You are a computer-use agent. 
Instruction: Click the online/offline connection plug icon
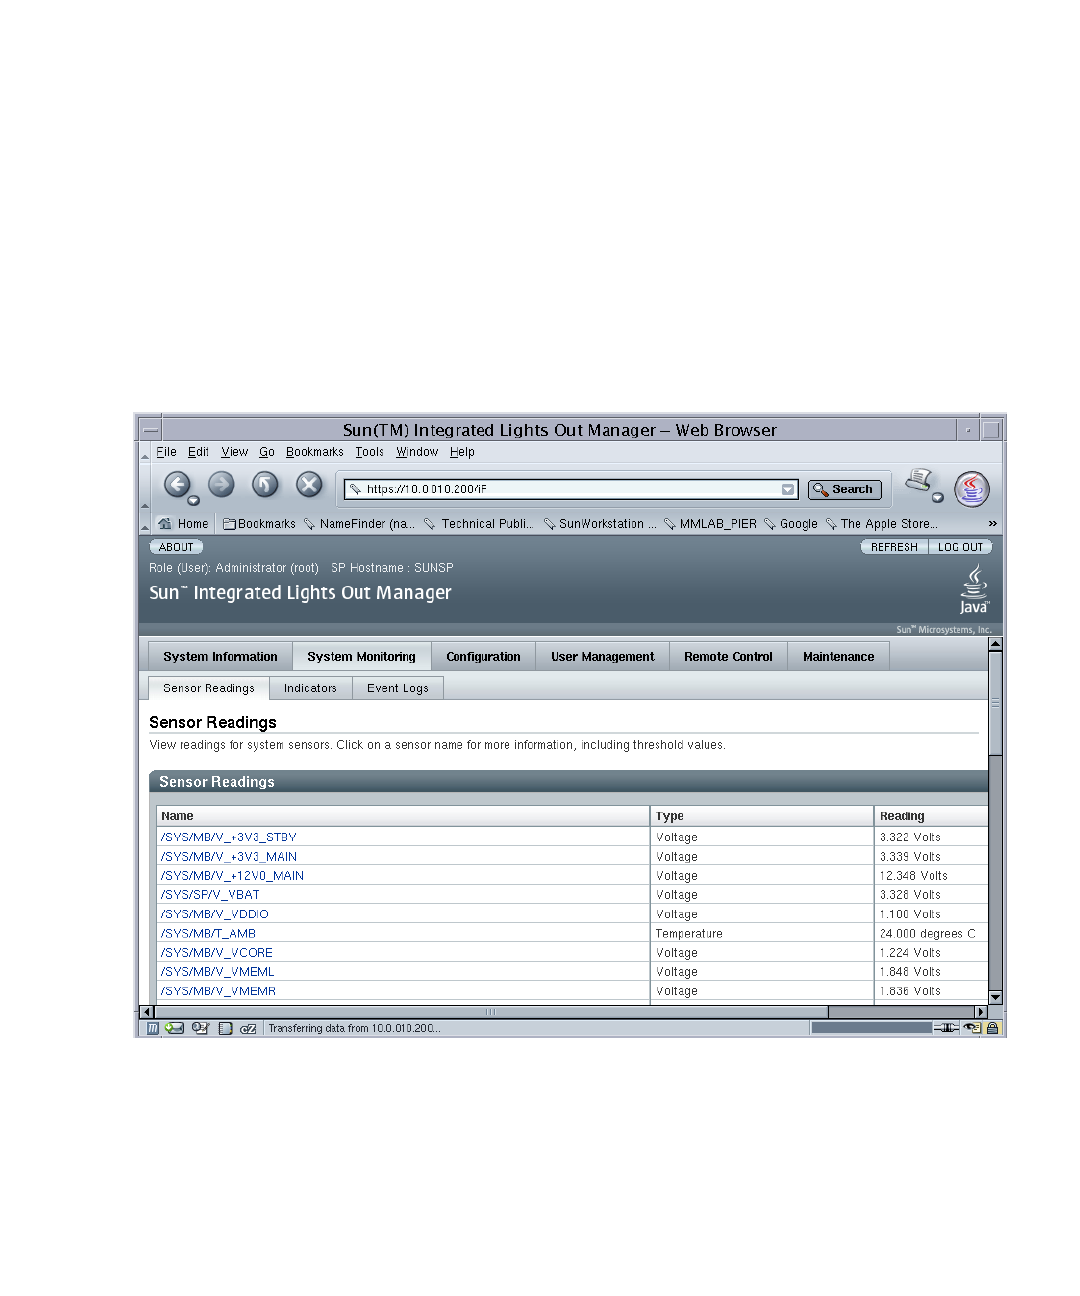pyautogui.click(x=946, y=1028)
